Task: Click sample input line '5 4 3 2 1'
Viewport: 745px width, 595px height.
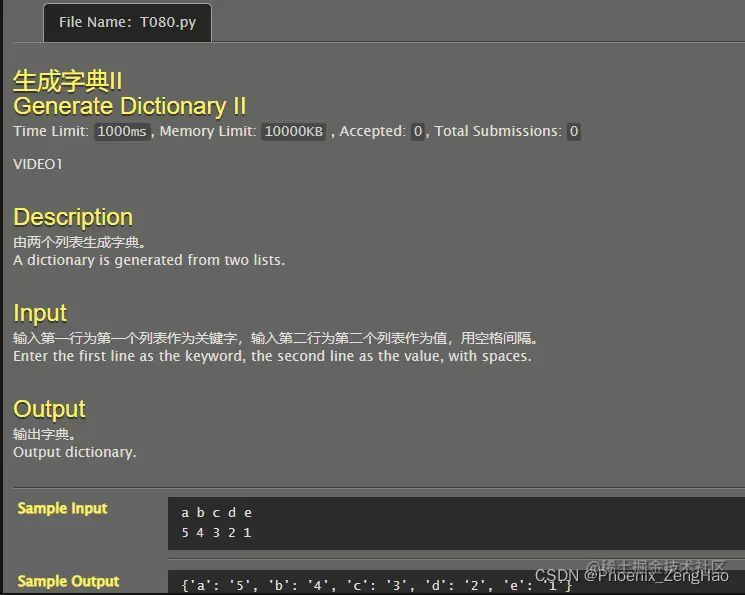Action: coord(216,533)
